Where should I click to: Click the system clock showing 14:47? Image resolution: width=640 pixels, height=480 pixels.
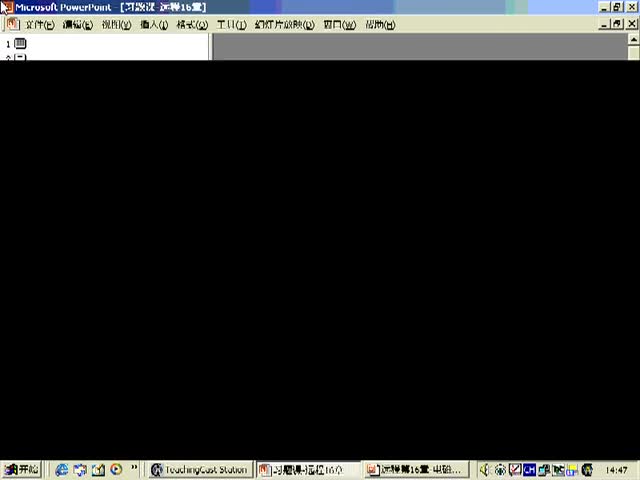[x=616, y=470]
